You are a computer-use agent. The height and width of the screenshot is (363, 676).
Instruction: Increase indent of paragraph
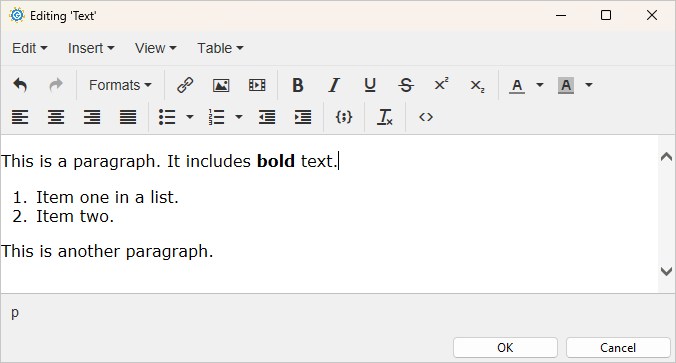point(303,117)
